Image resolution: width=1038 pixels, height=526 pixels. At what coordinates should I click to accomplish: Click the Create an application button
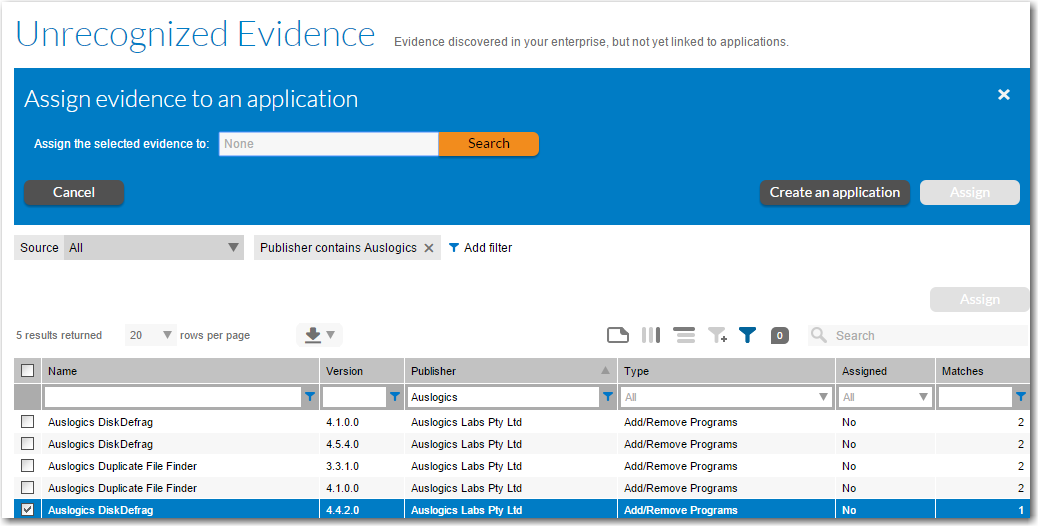[x=835, y=193]
